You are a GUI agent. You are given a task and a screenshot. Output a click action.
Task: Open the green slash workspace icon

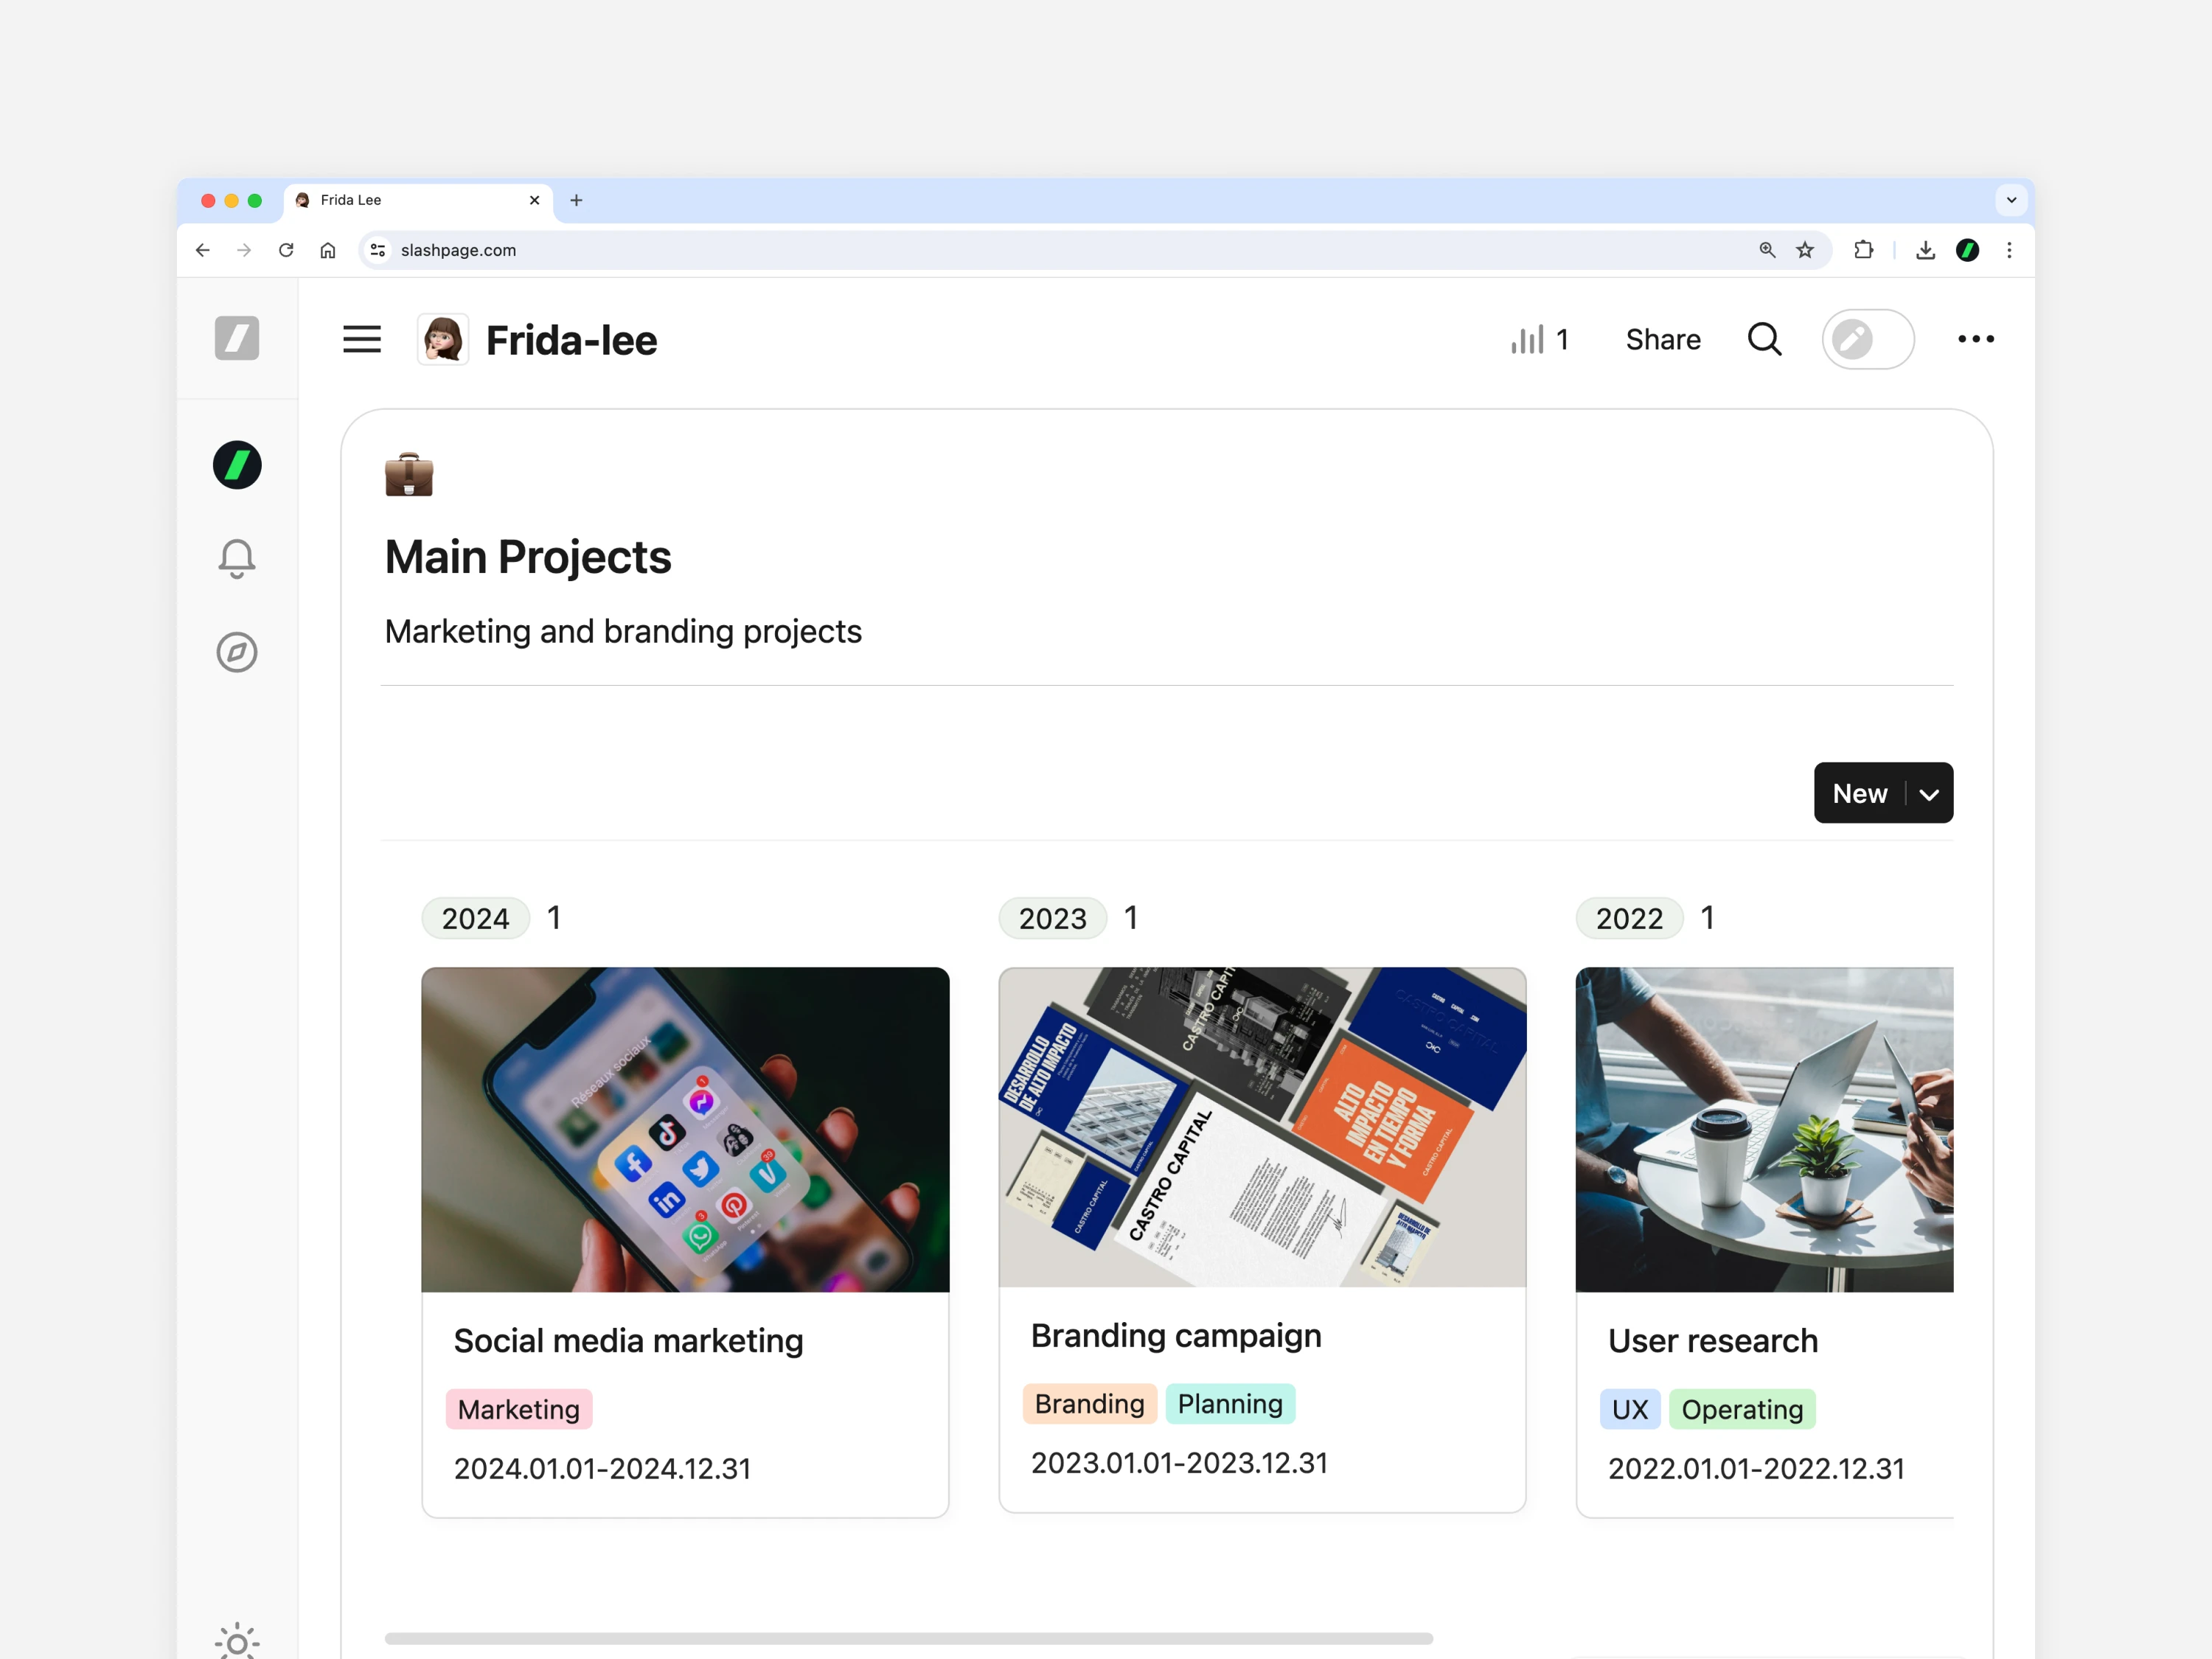pyautogui.click(x=237, y=465)
